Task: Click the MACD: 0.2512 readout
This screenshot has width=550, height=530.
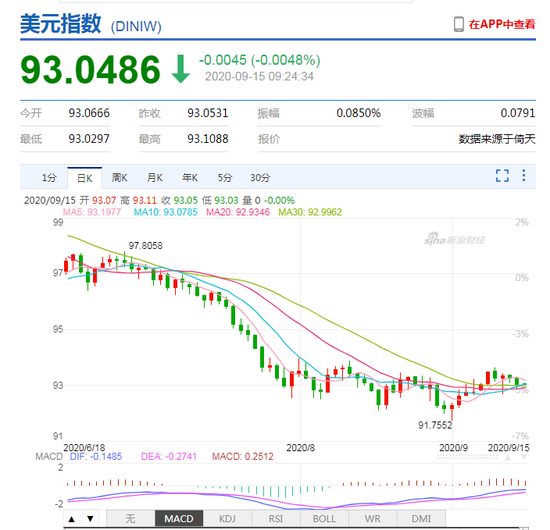Action: [243, 456]
